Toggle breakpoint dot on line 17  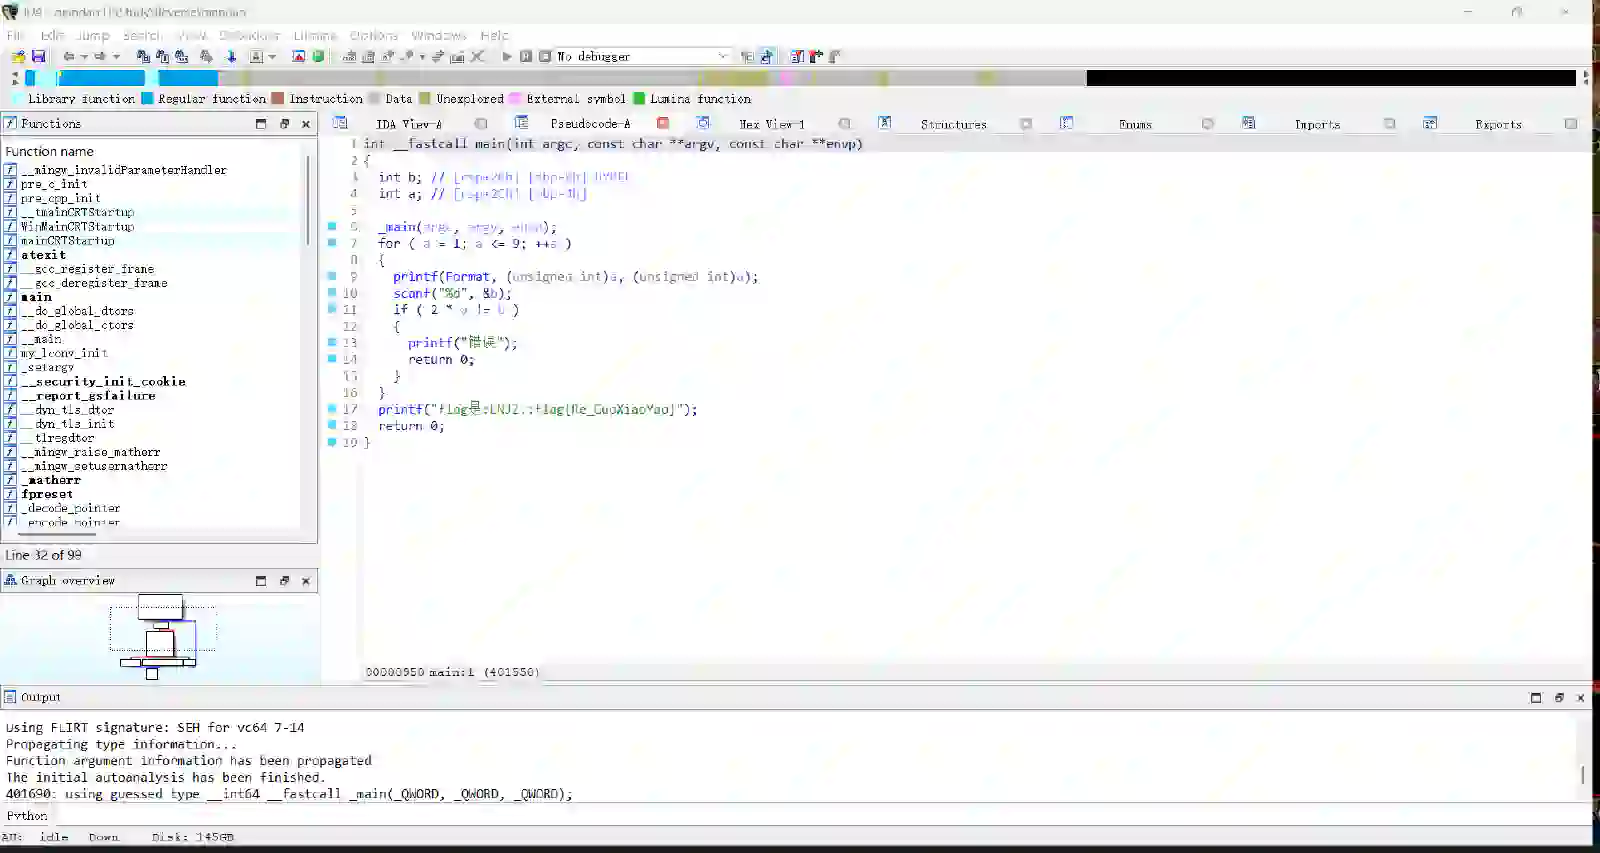click(332, 409)
